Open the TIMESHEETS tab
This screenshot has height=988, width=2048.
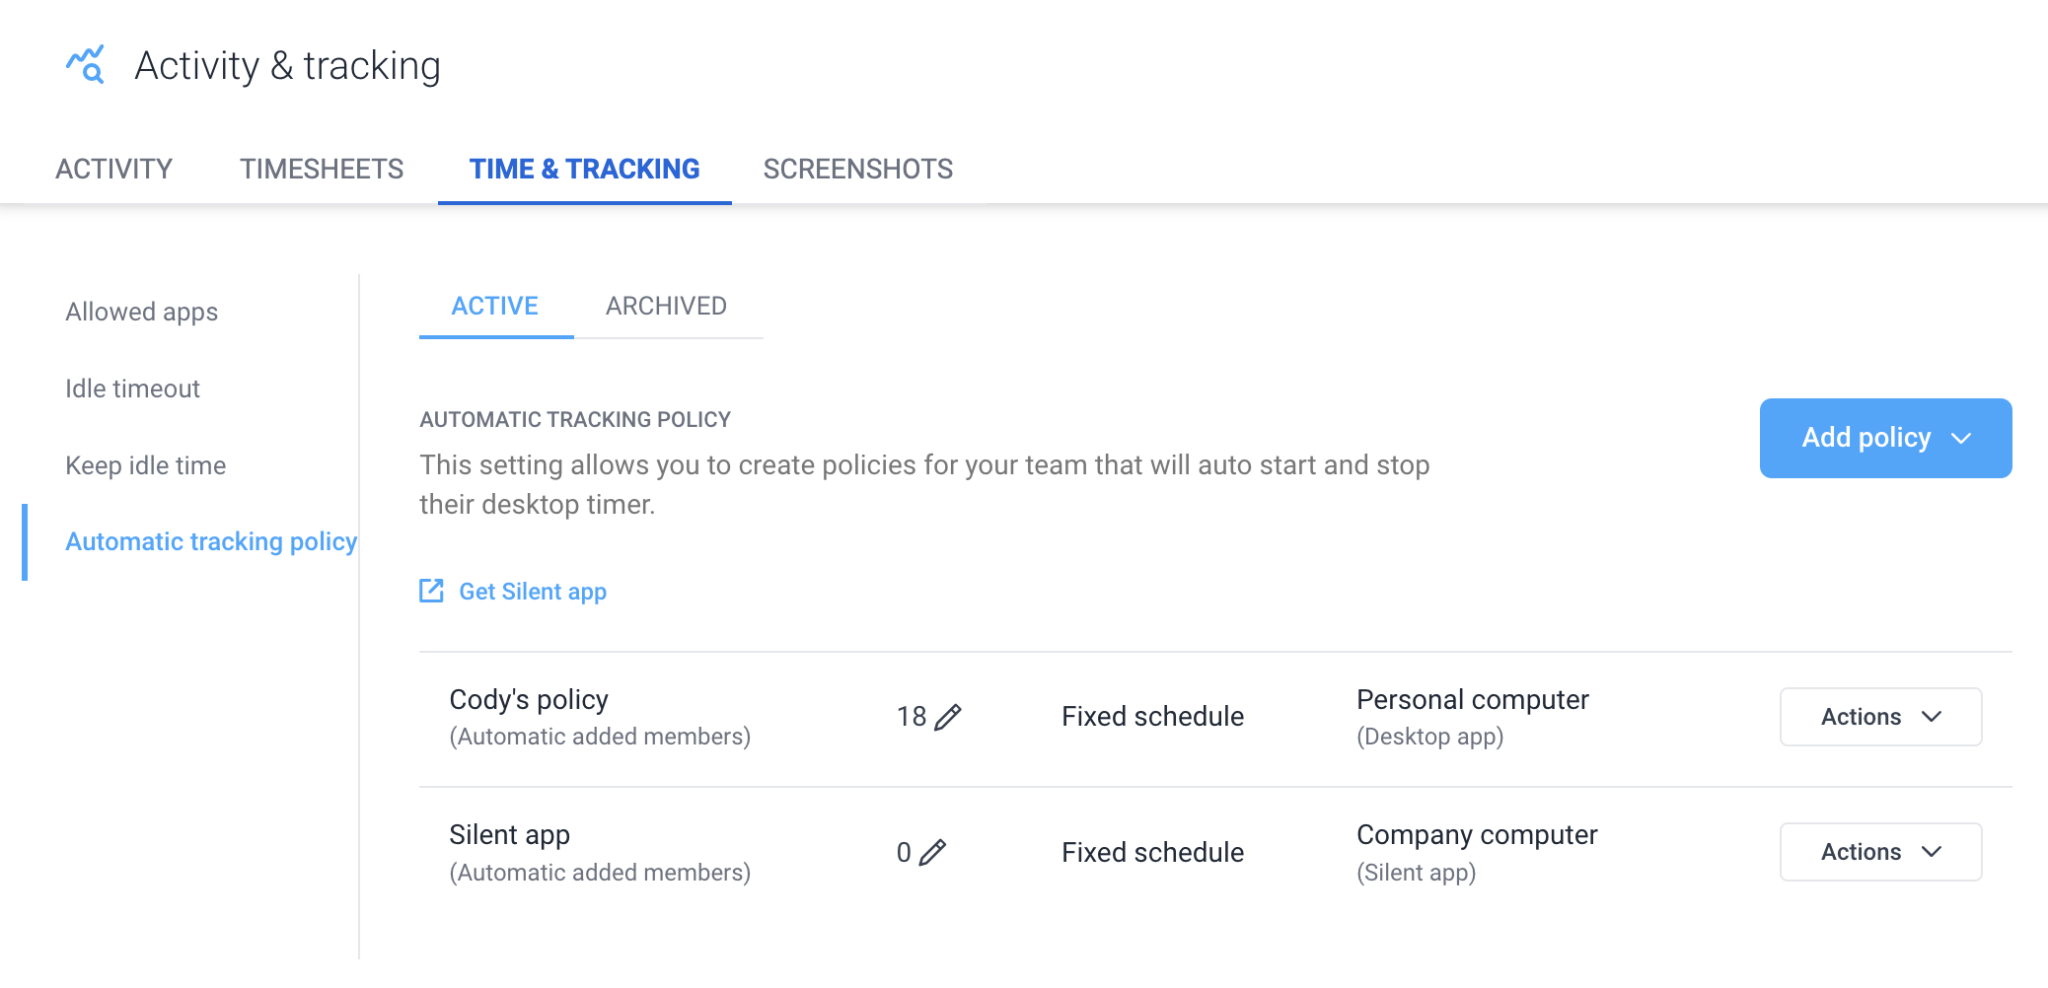point(321,168)
